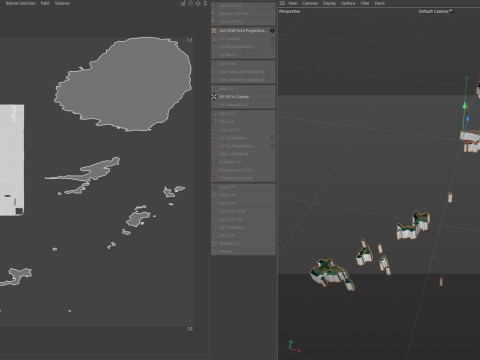Choose Cycle UV CCW
Screen dimensions: 480x360
(243, 211)
